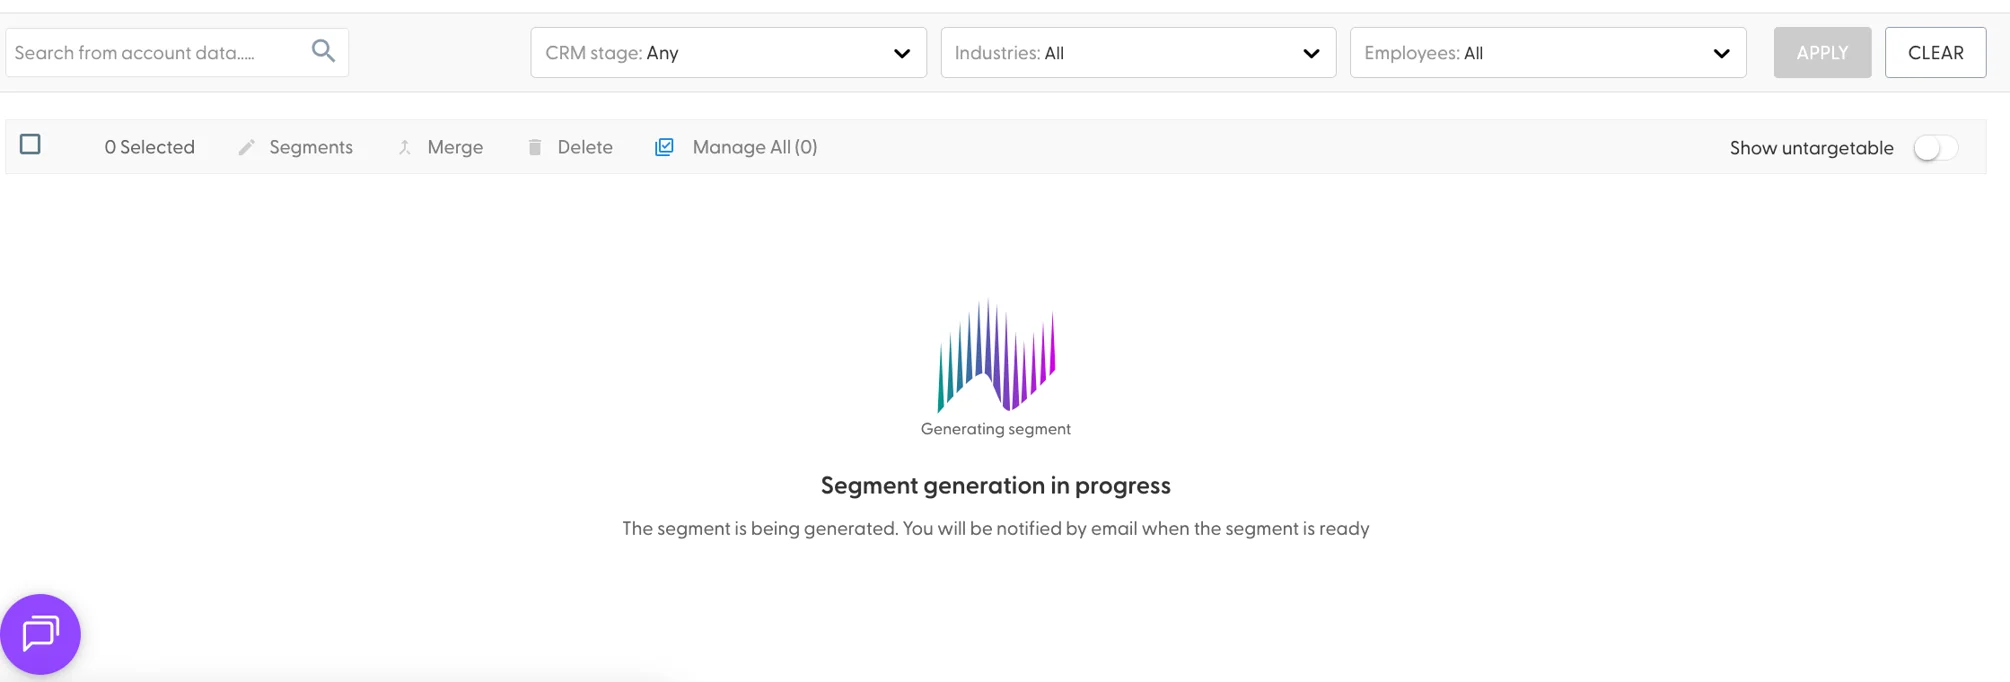Click the Generating segment logo graphic
This screenshot has width=2010, height=682.
[996, 356]
